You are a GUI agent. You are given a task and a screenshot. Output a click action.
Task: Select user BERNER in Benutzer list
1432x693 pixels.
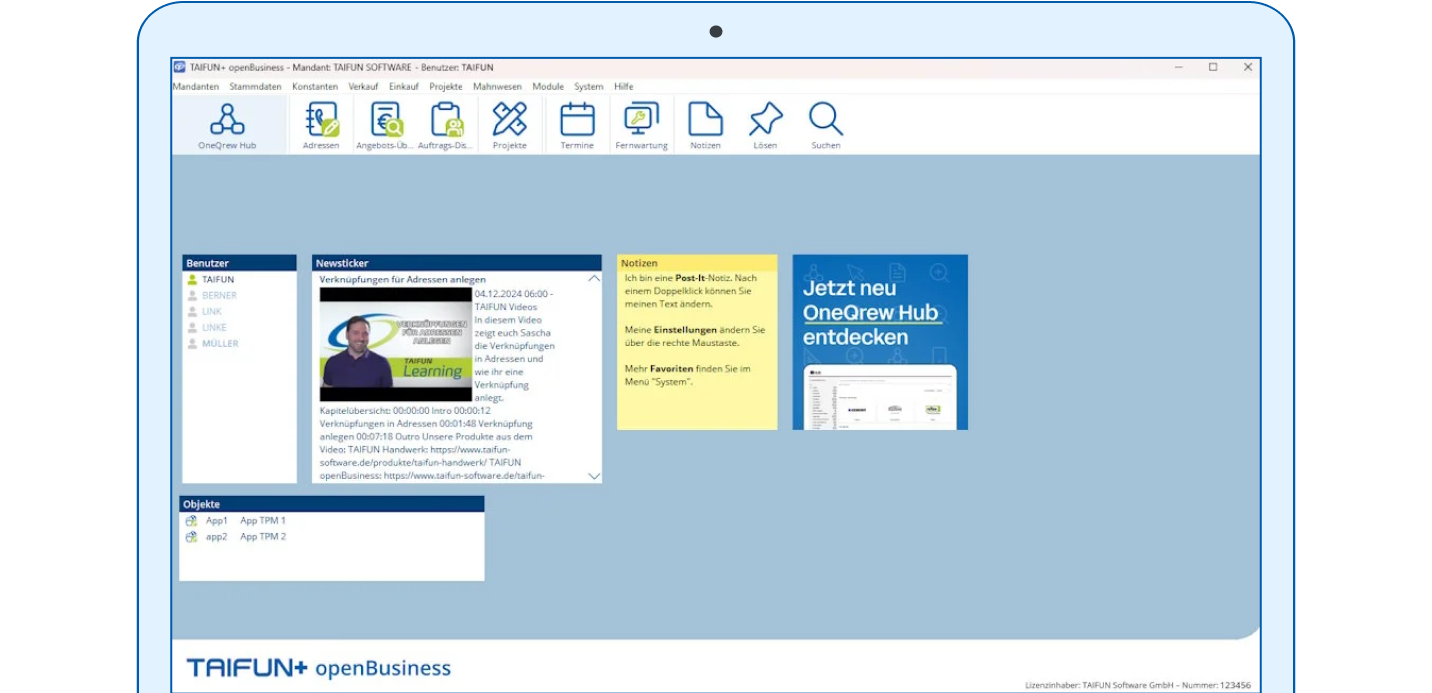[219, 296]
